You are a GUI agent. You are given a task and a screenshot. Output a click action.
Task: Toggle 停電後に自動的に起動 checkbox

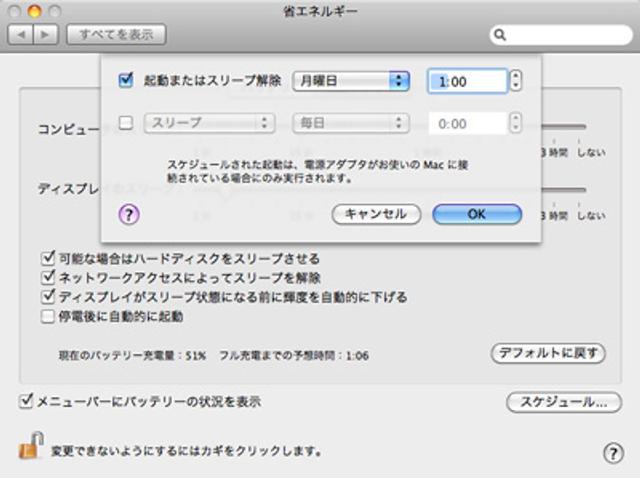click(47, 316)
